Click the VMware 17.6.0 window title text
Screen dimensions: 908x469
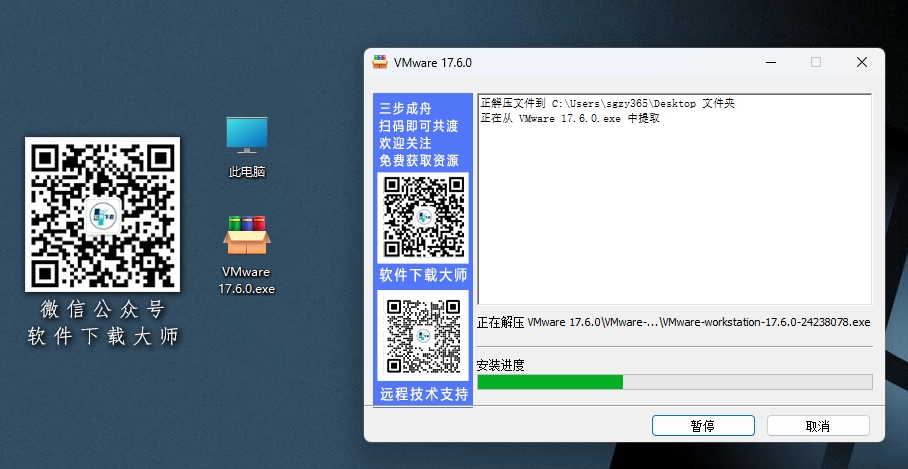(433, 63)
